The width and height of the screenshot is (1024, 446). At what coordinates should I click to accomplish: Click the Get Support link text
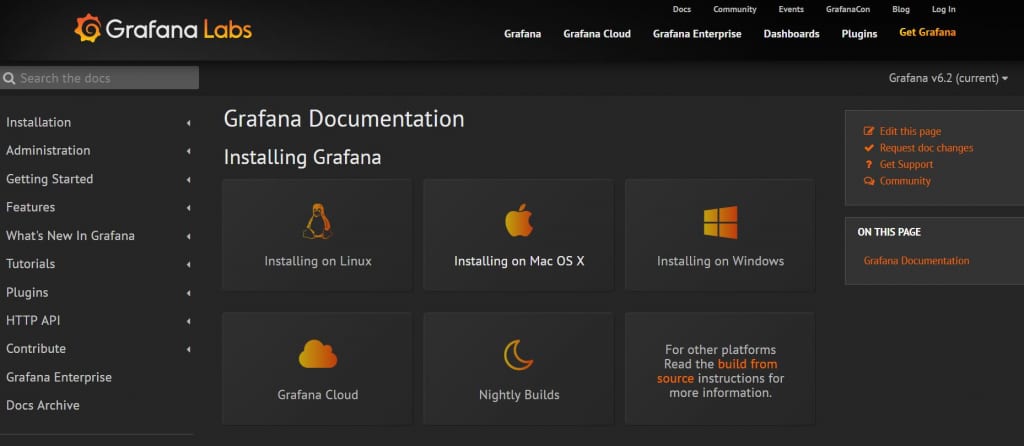click(x=906, y=165)
